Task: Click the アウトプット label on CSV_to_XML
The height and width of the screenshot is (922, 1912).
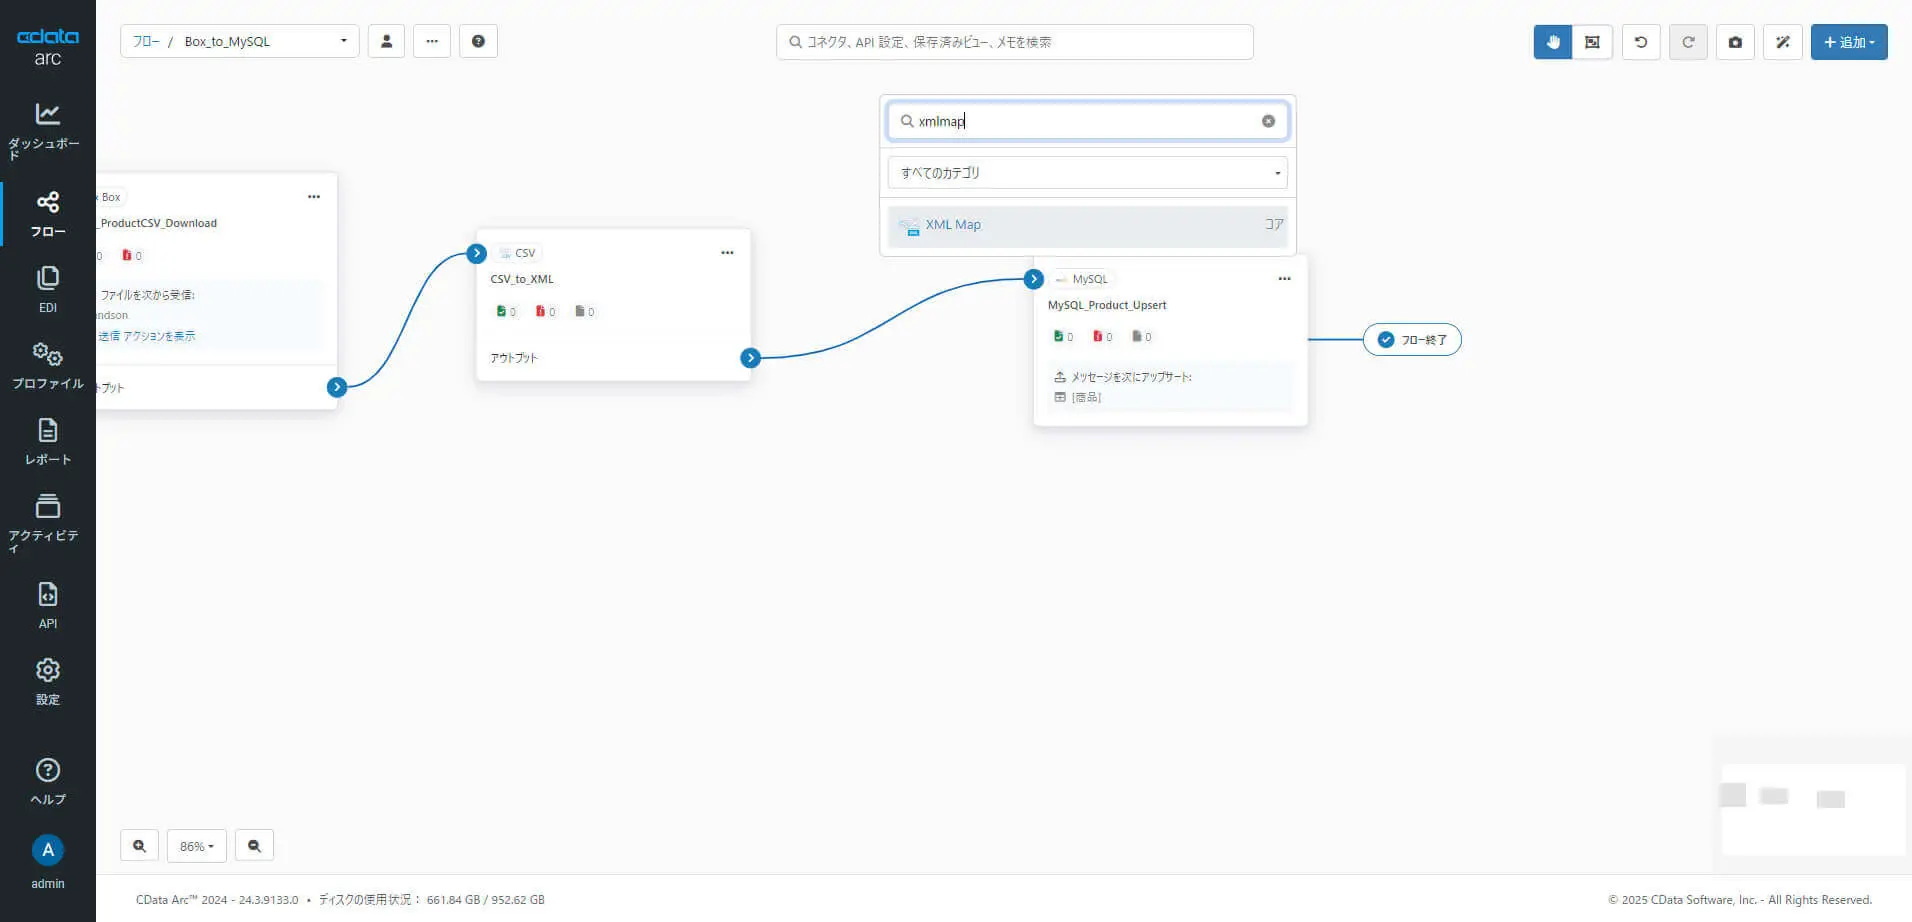Action: tap(514, 358)
